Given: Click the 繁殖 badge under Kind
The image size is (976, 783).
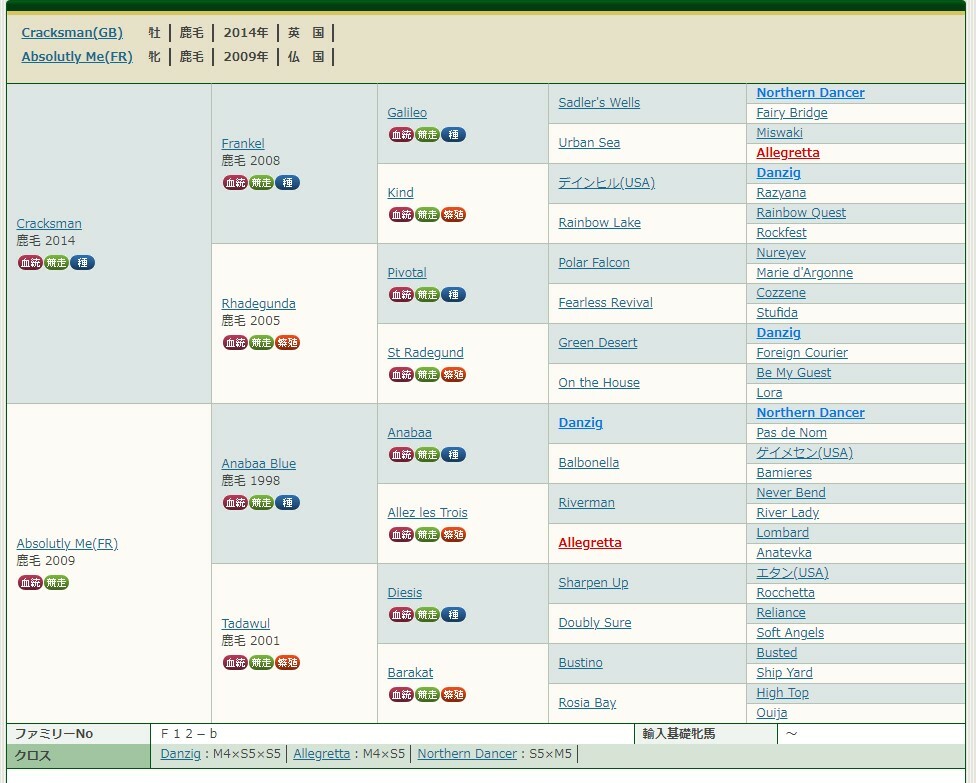Looking at the screenshot, I should [453, 215].
